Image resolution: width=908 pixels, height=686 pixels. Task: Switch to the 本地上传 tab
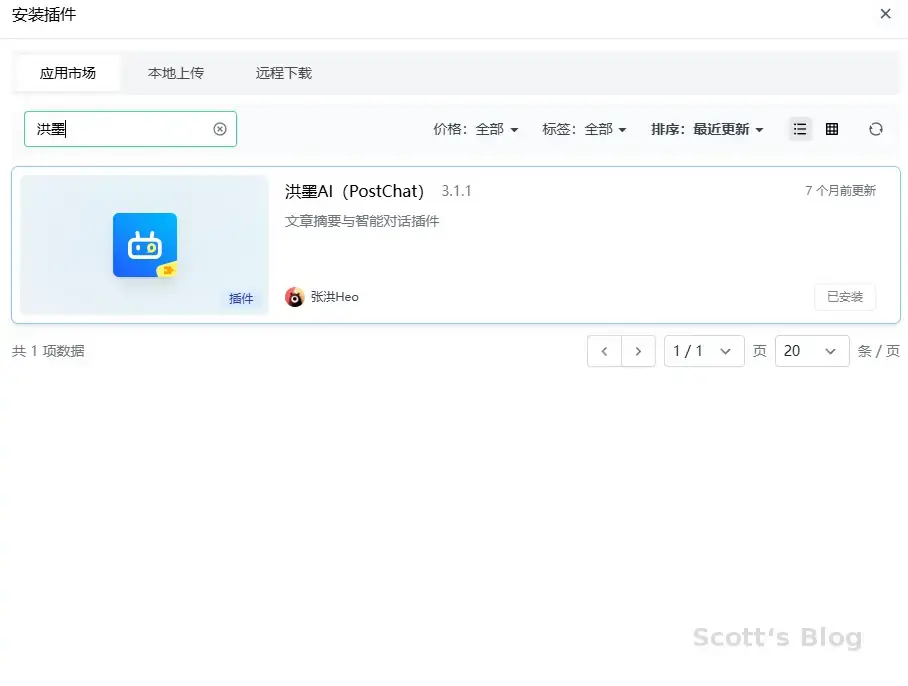coord(176,73)
